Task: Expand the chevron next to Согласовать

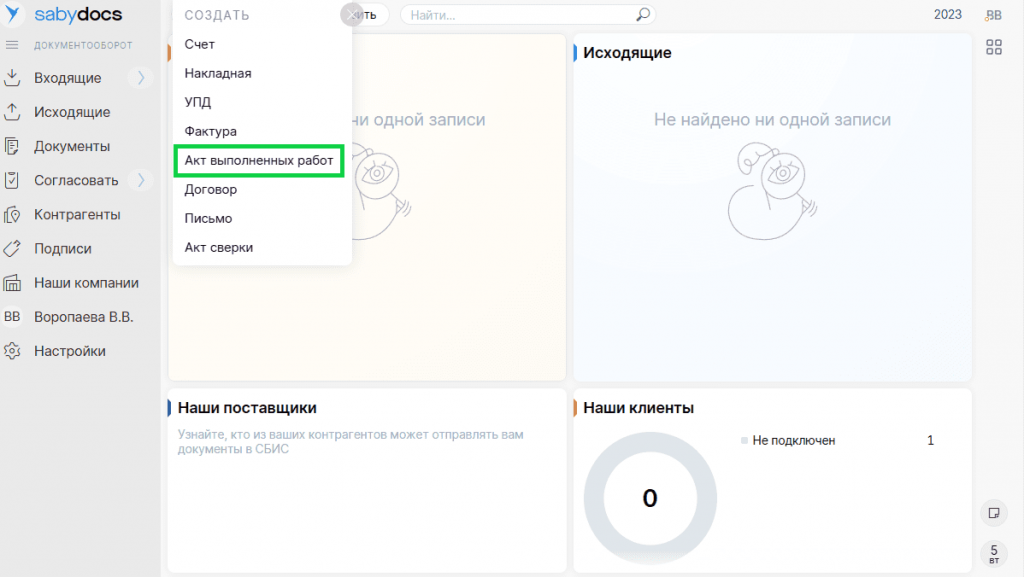Action: (x=141, y=181)
